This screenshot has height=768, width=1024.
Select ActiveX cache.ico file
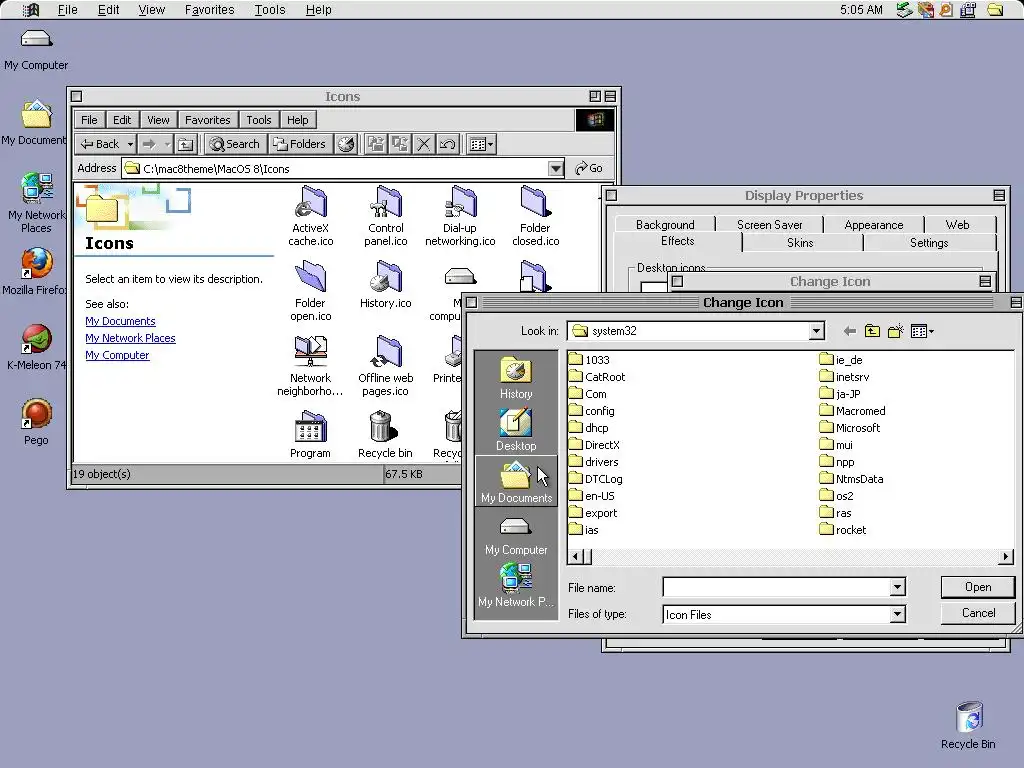pyautogui.click(x=311, y=216)
